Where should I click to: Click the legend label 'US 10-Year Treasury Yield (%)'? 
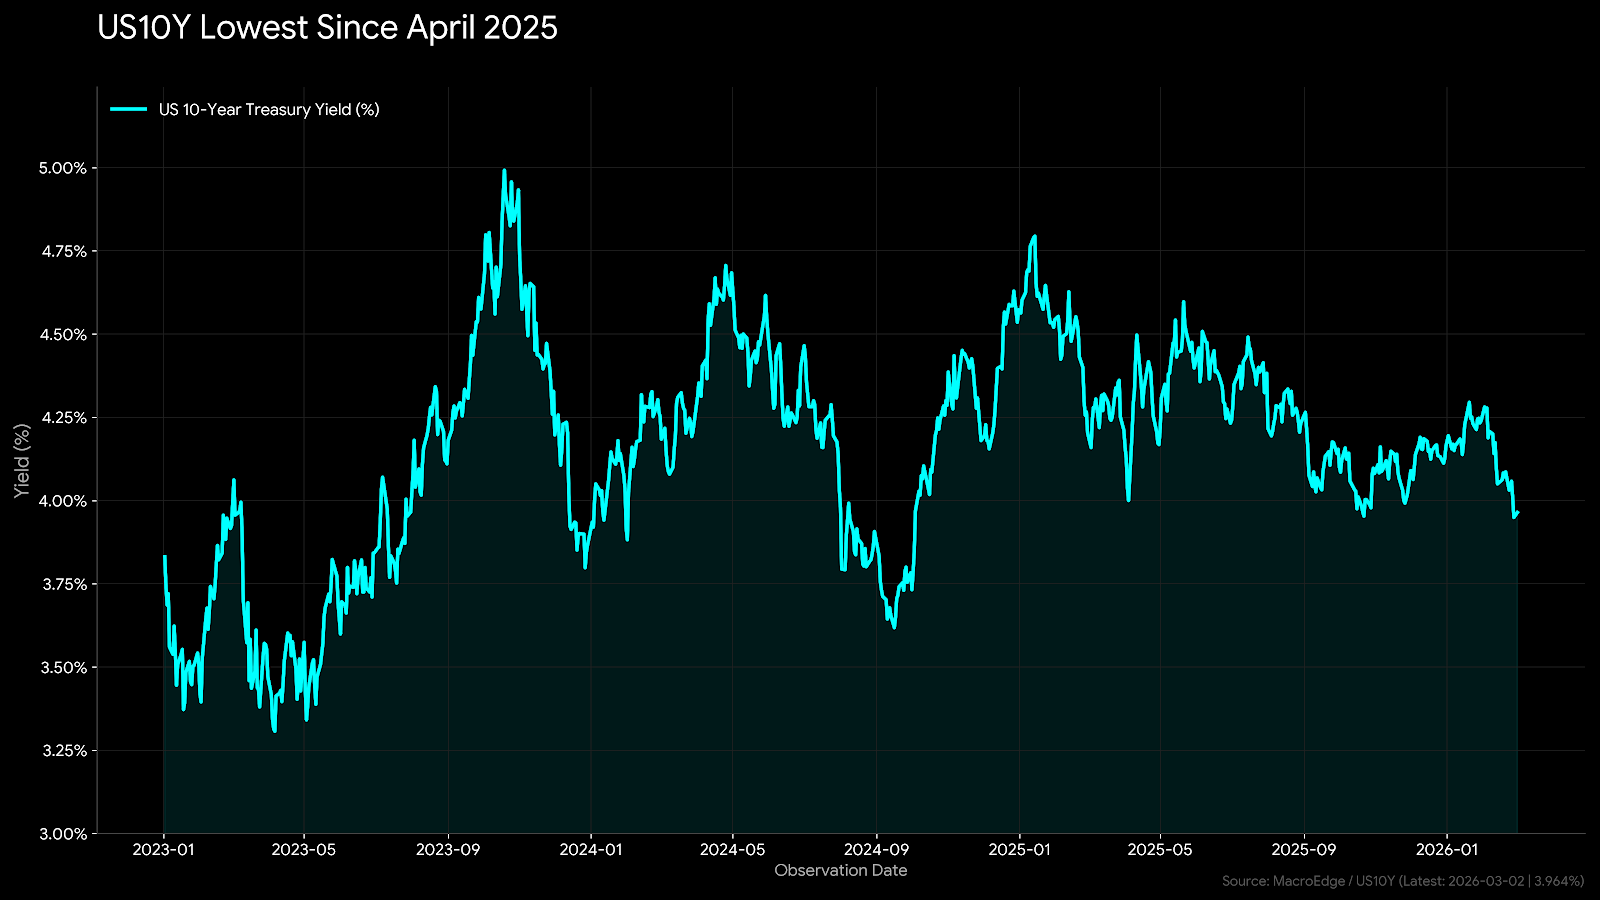pos(269,110)
